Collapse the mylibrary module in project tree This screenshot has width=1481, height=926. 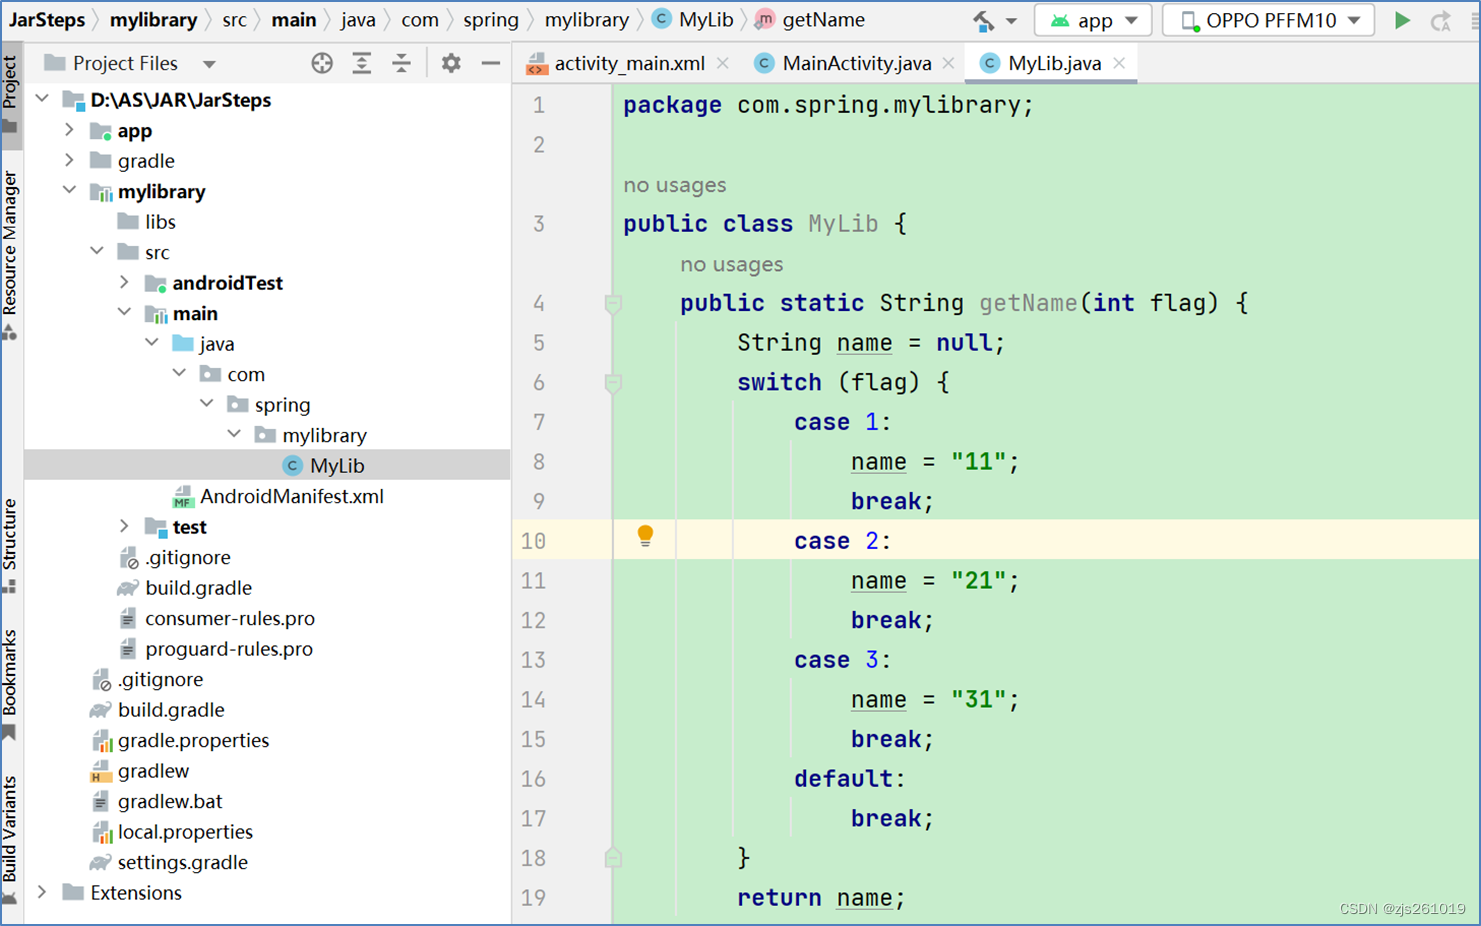[x=69, y=191]
